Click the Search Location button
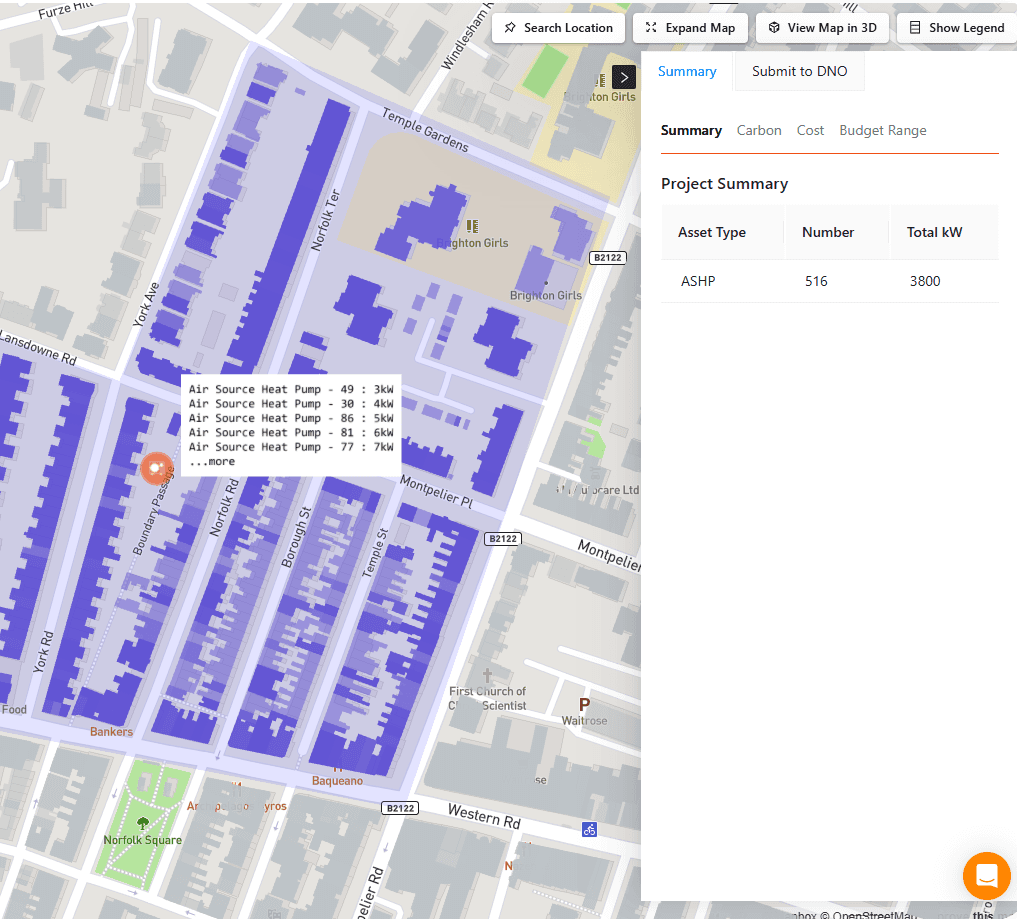 point(558,28)
